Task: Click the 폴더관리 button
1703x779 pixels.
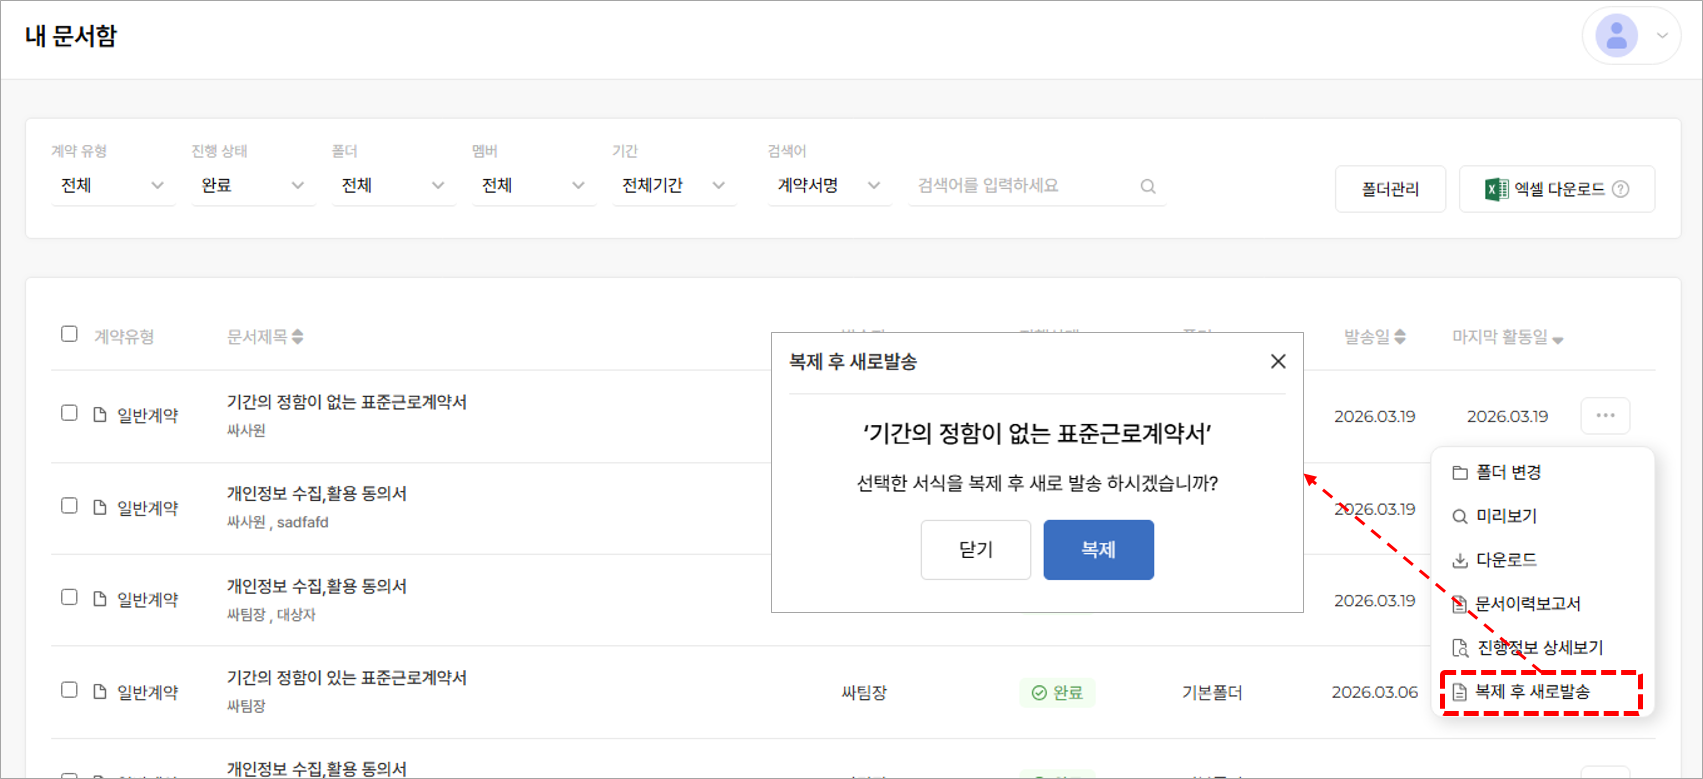Action: [1390, 189]
